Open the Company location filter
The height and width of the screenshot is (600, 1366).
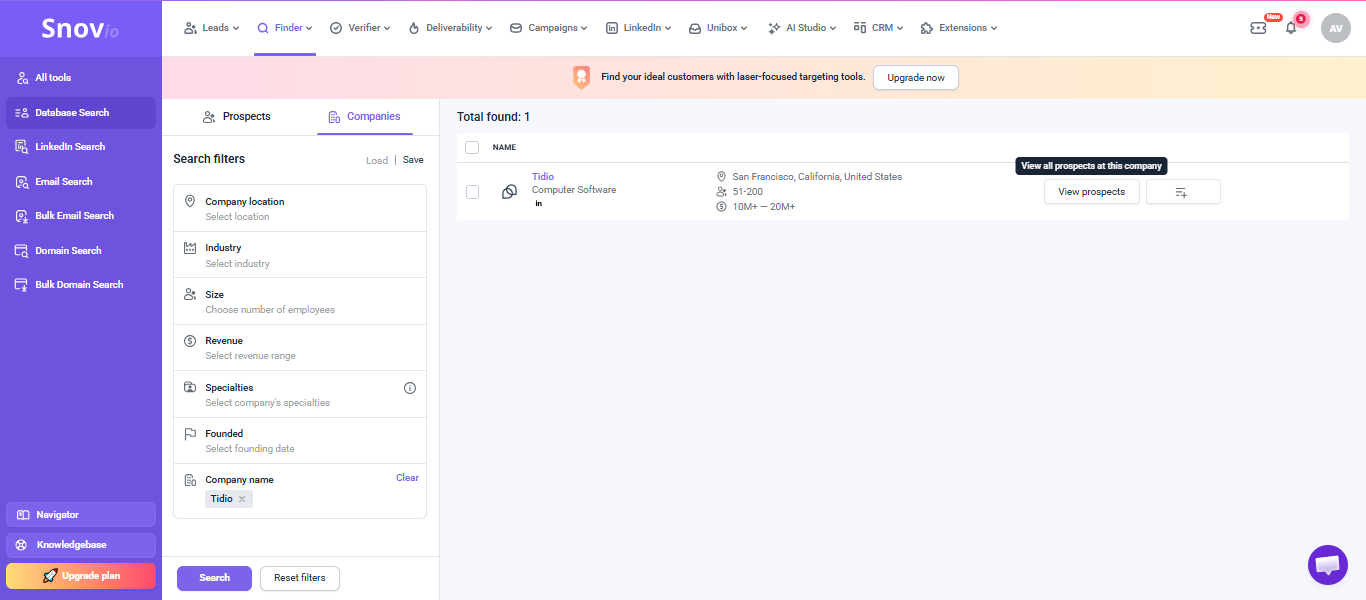point(300,209)
